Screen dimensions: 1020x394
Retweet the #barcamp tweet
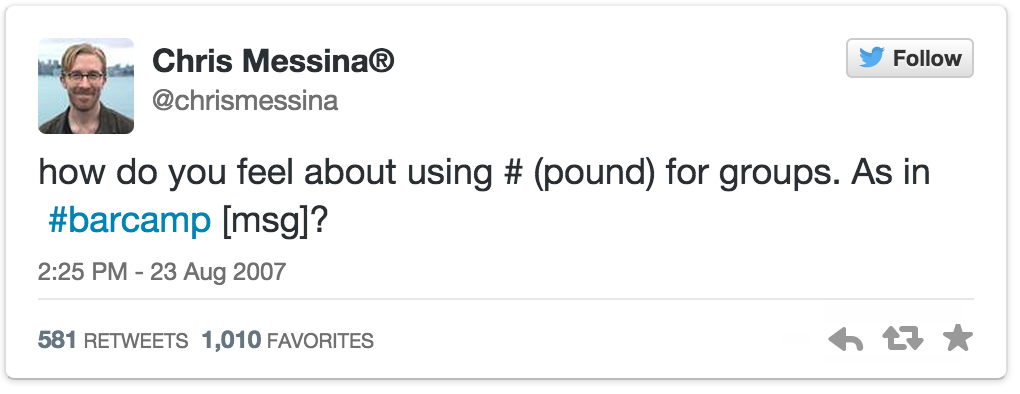click(x=902, y=339)
